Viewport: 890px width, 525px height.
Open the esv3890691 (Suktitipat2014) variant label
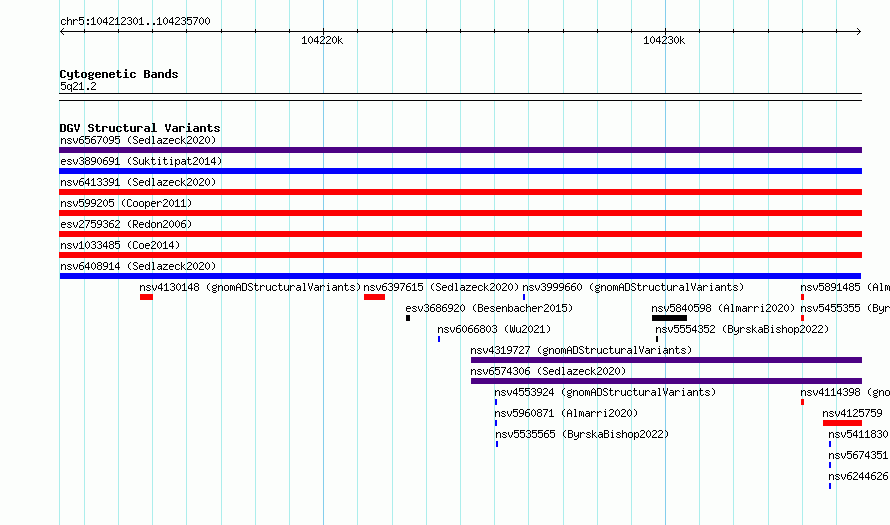pyautogui.click(x=141, y=161)
